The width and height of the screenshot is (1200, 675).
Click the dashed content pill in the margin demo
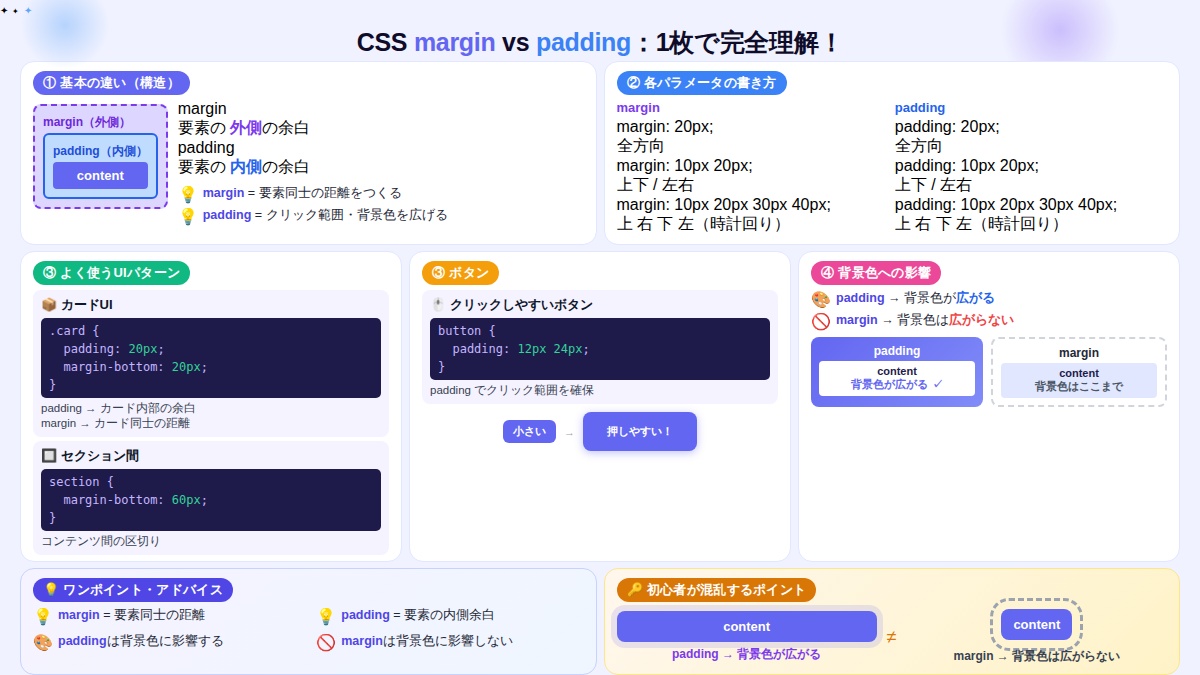click(x=1036, y=624)
